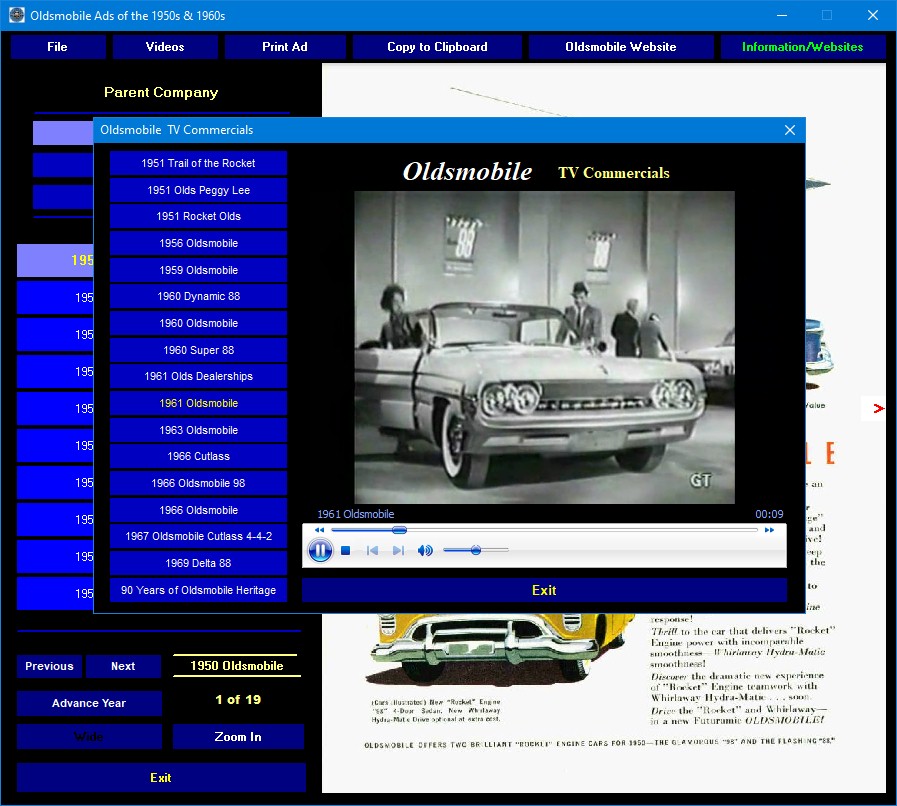Screen dimensions: 897x806
Task: Click the red next-ad arrow
Action: click(x=878, y=408)
